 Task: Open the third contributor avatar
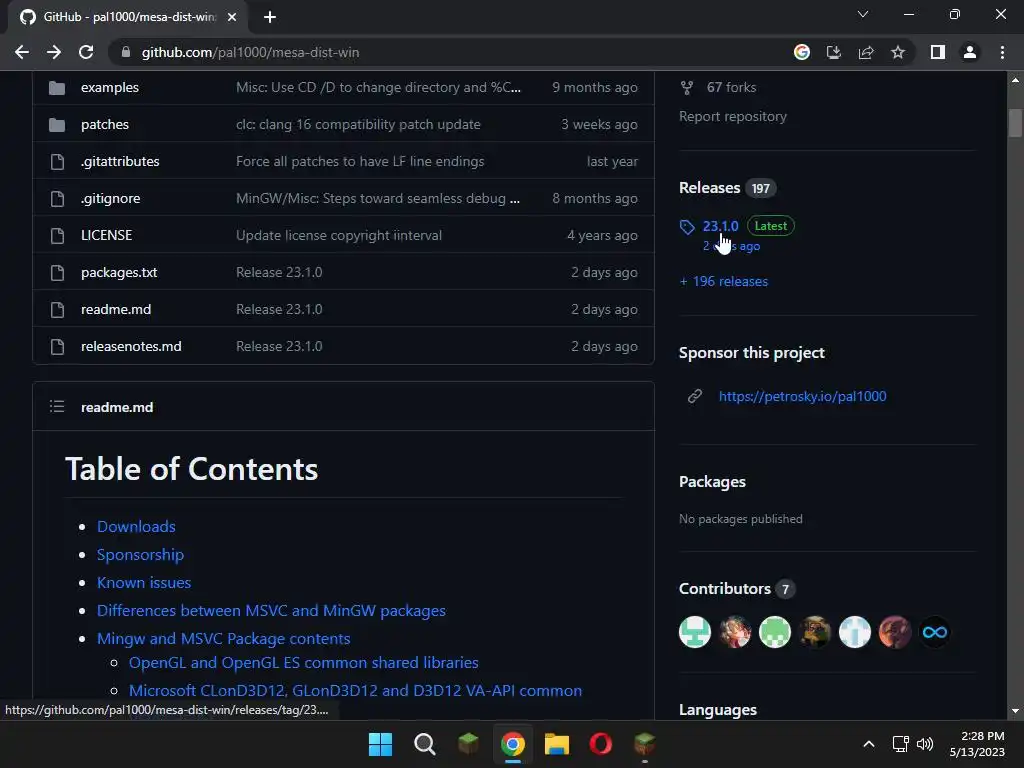click(x=775, y=632)
